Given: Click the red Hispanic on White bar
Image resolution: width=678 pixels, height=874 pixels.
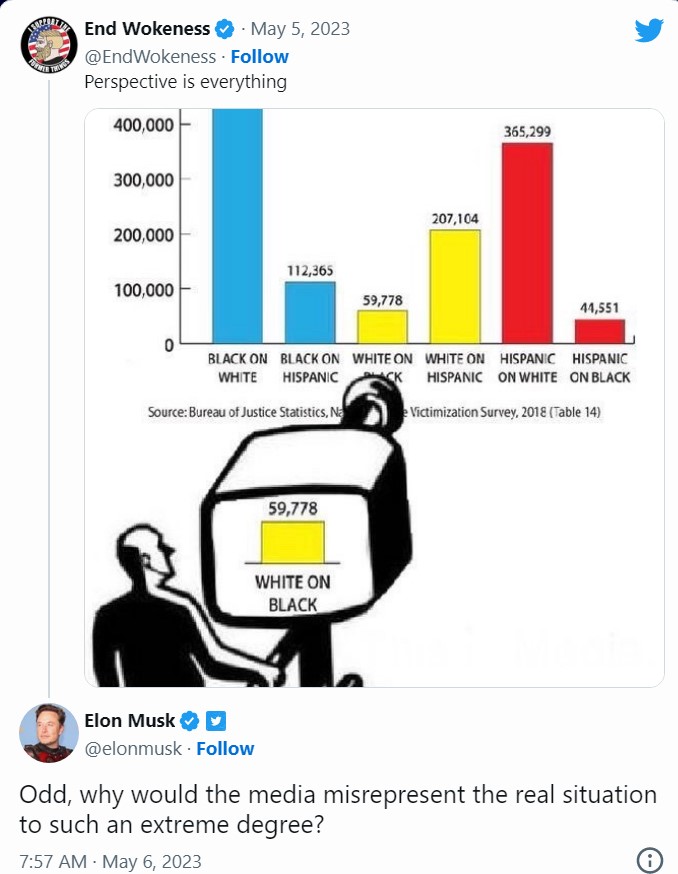Looking at the screenshot, I should [527, 243].
